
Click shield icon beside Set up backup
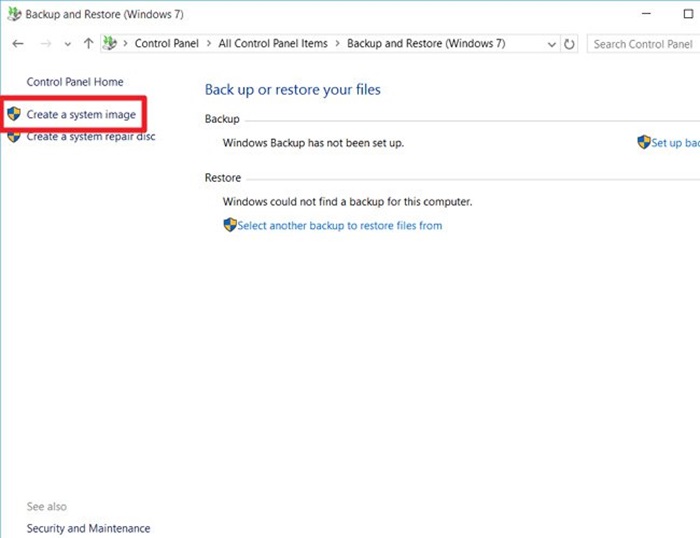tap(644, 143)
